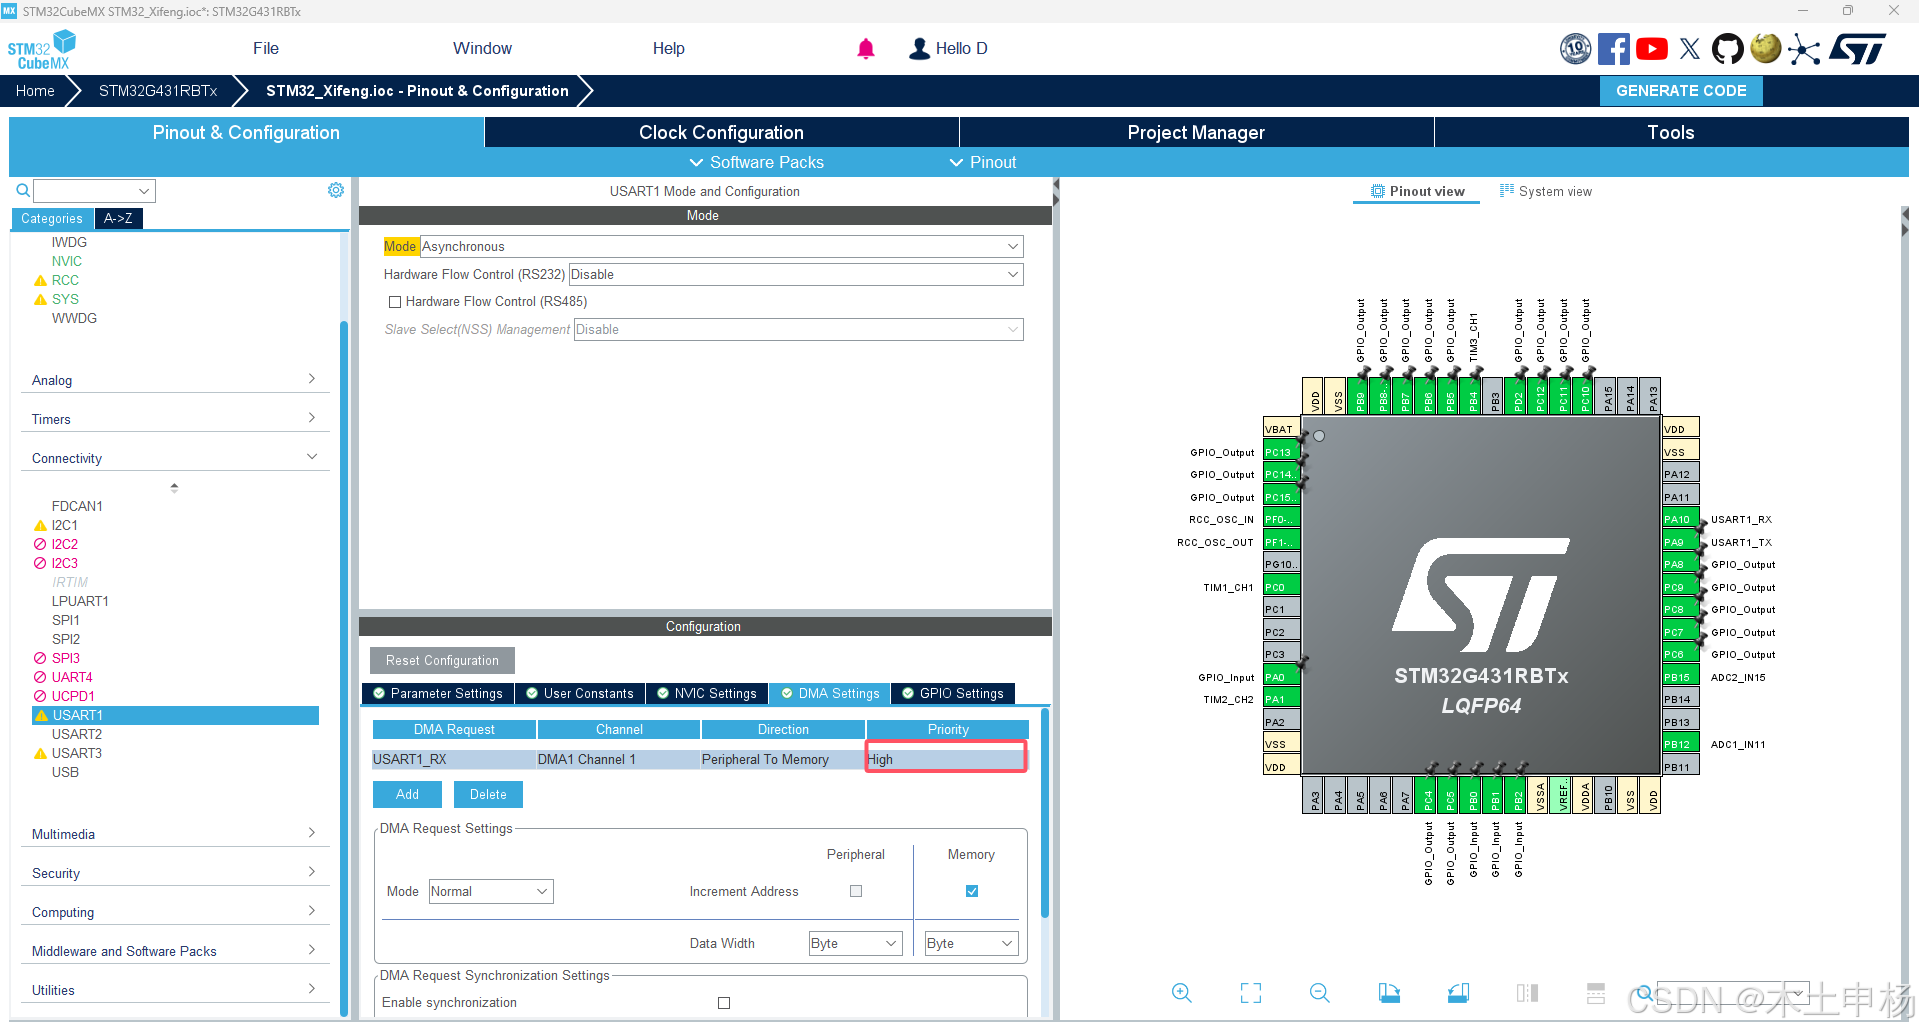This screenshot has width=1920, height=1032.
Task: Select pin PC13 on the chip
Action: (1282, 452)
